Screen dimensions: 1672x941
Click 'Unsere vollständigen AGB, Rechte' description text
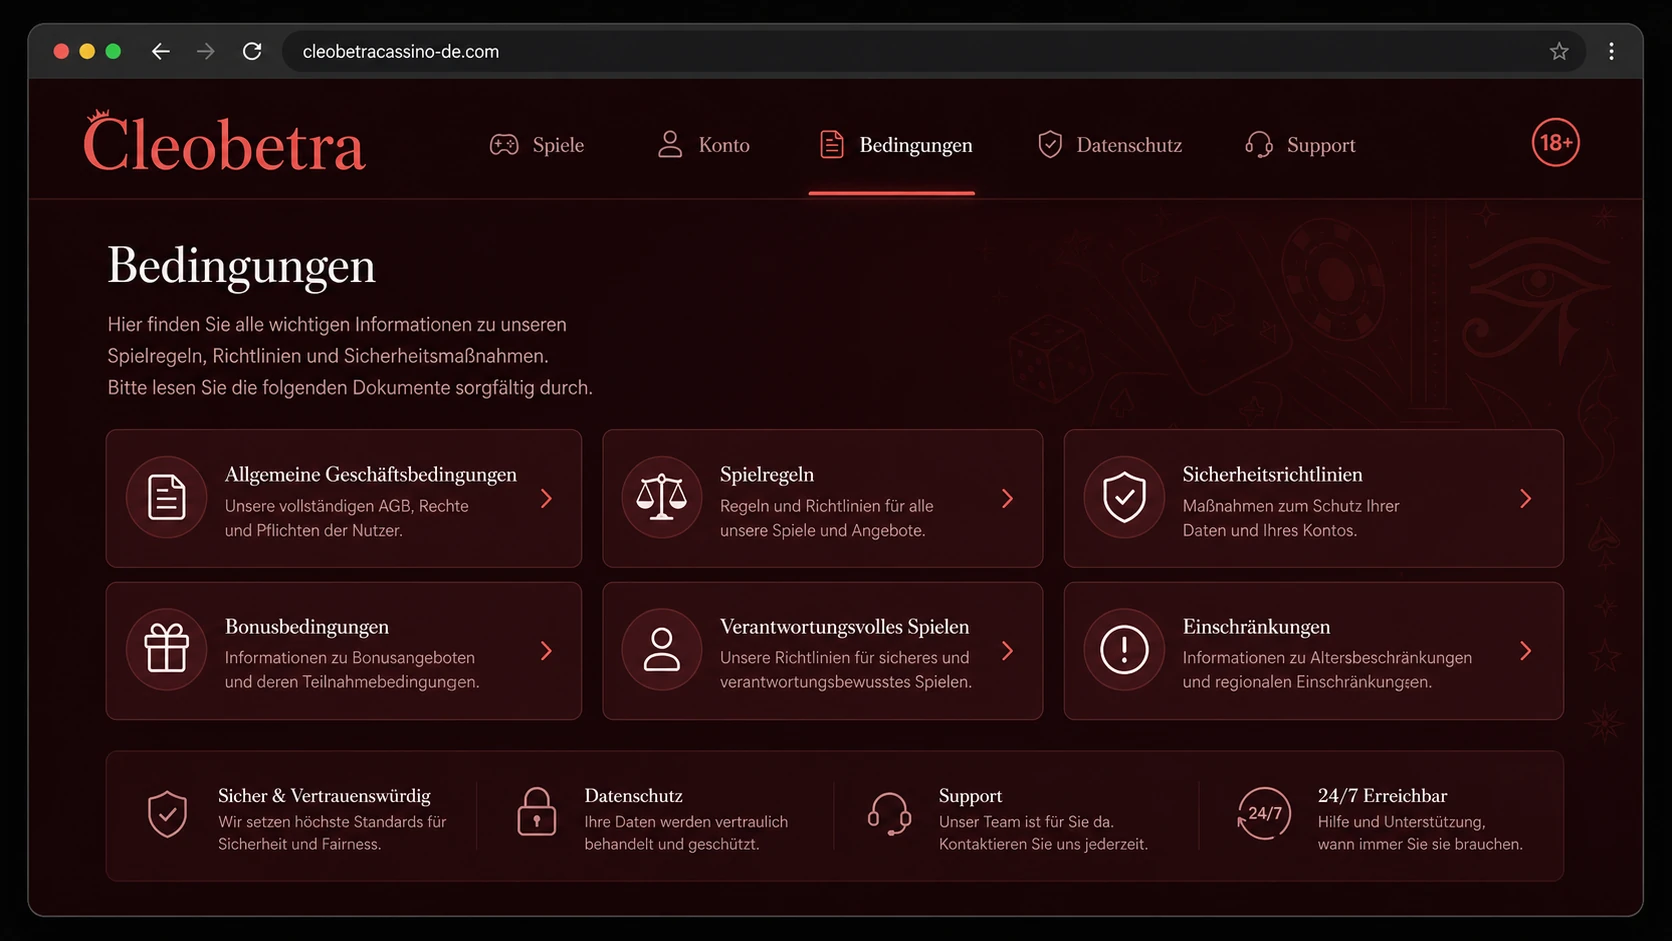346,506
